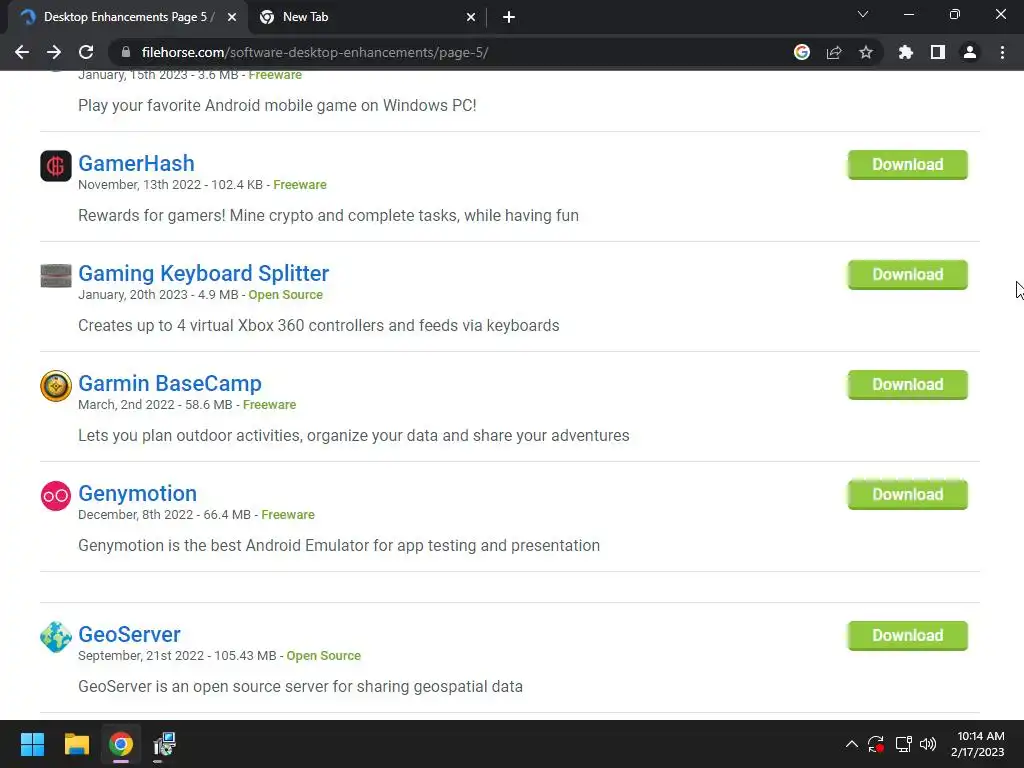Share this page using share icon
1024x768 pixels.
(x=834, y=52)
